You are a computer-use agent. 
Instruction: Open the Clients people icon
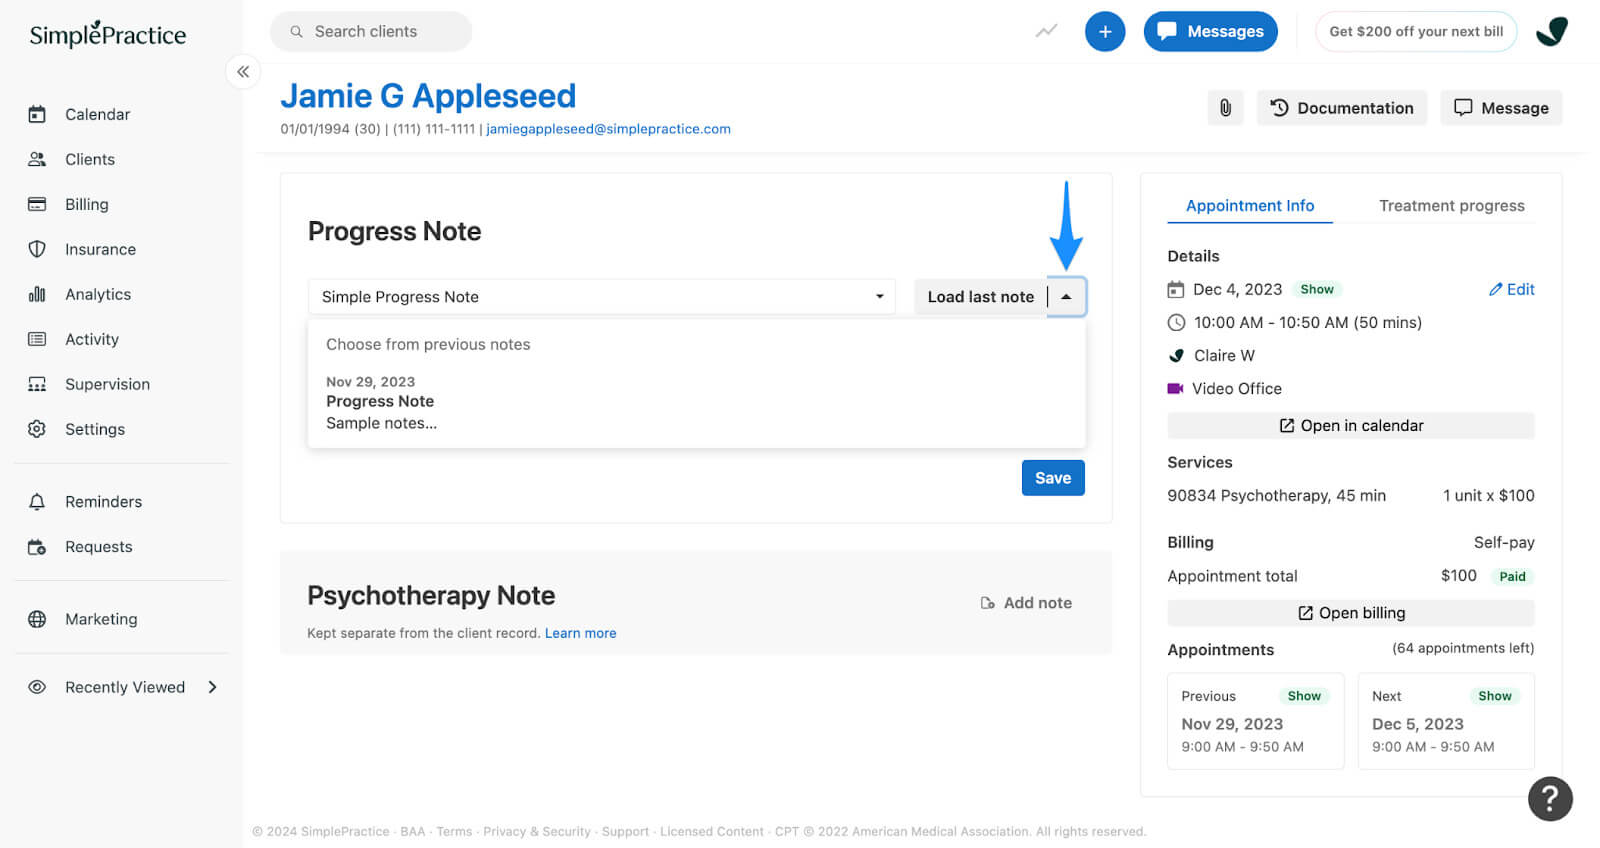point(37,159)
